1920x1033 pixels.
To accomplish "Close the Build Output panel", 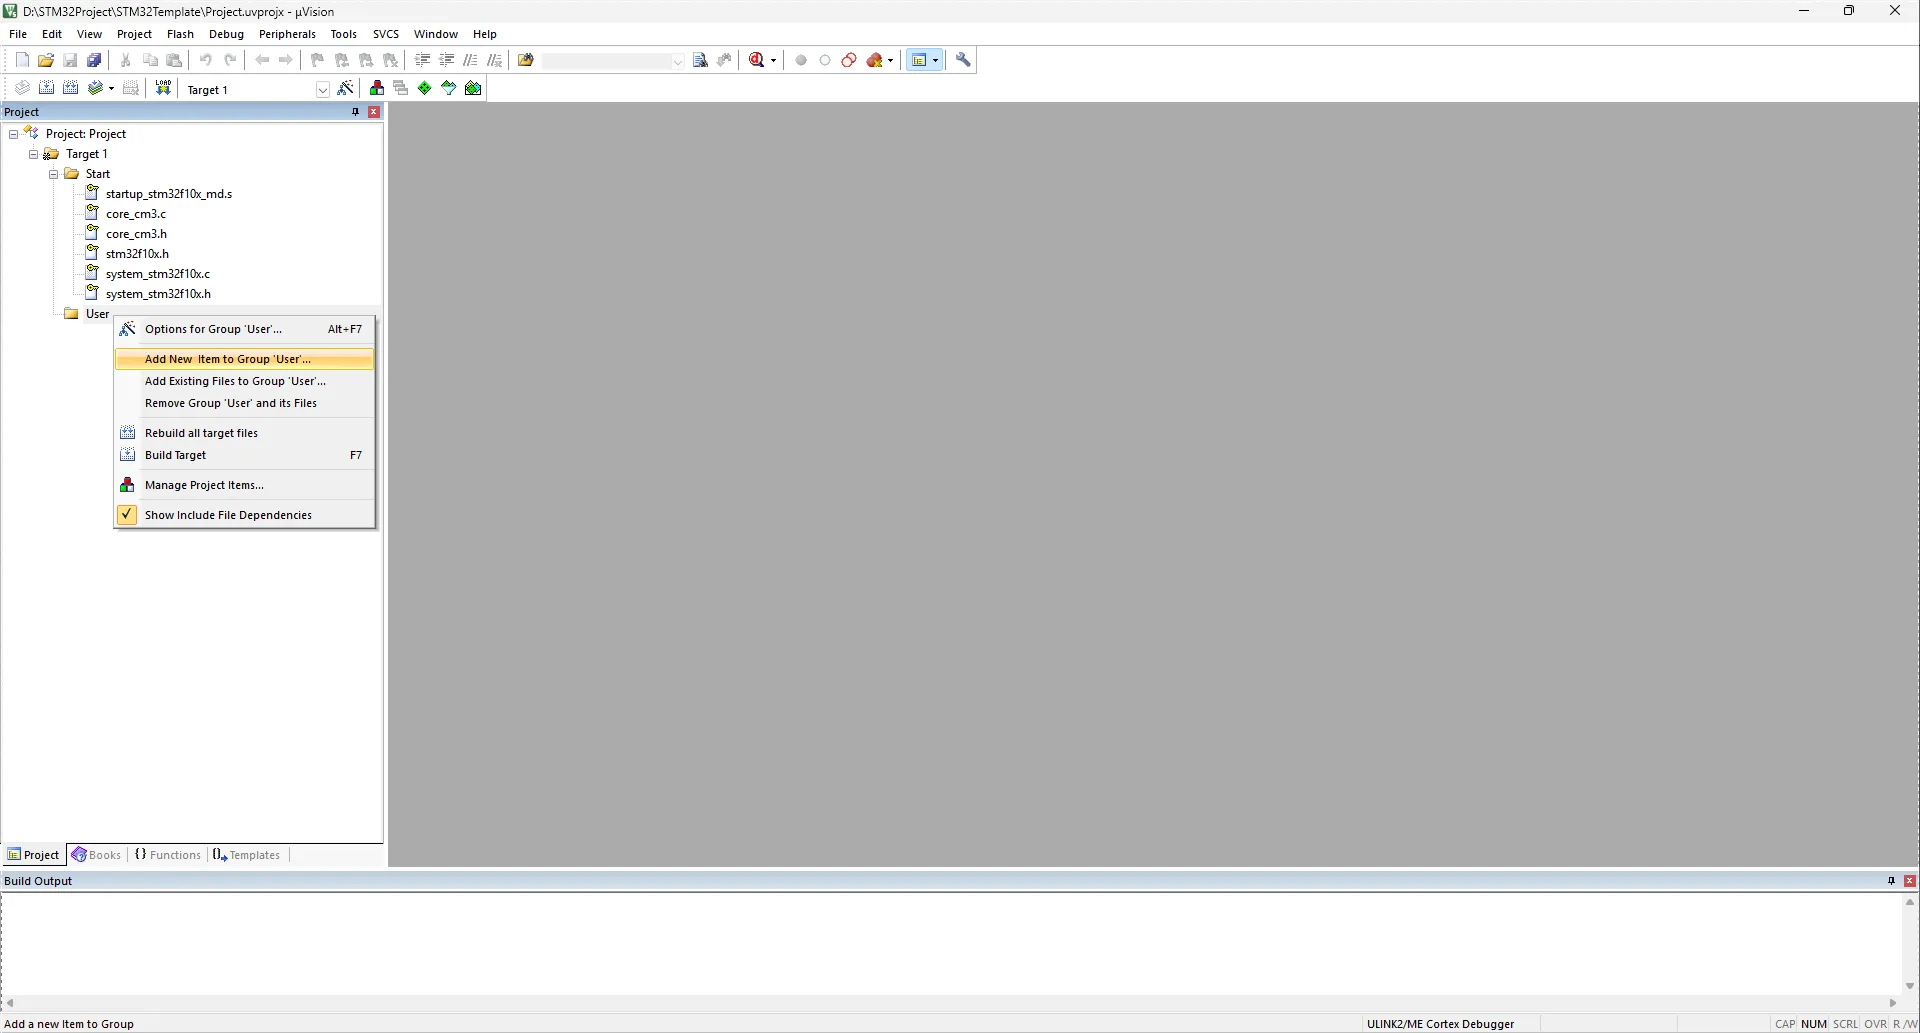I will point(1910,881).
